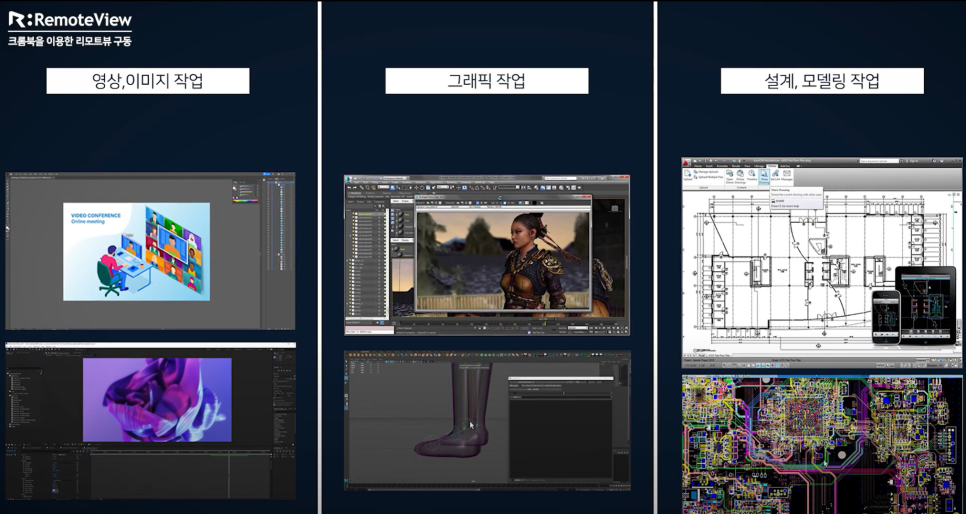Click Upload Multiple Files in AutoCAD ribbon
Image resolution: width=966 pixels, height=514 pixels.
coord(710,177)
